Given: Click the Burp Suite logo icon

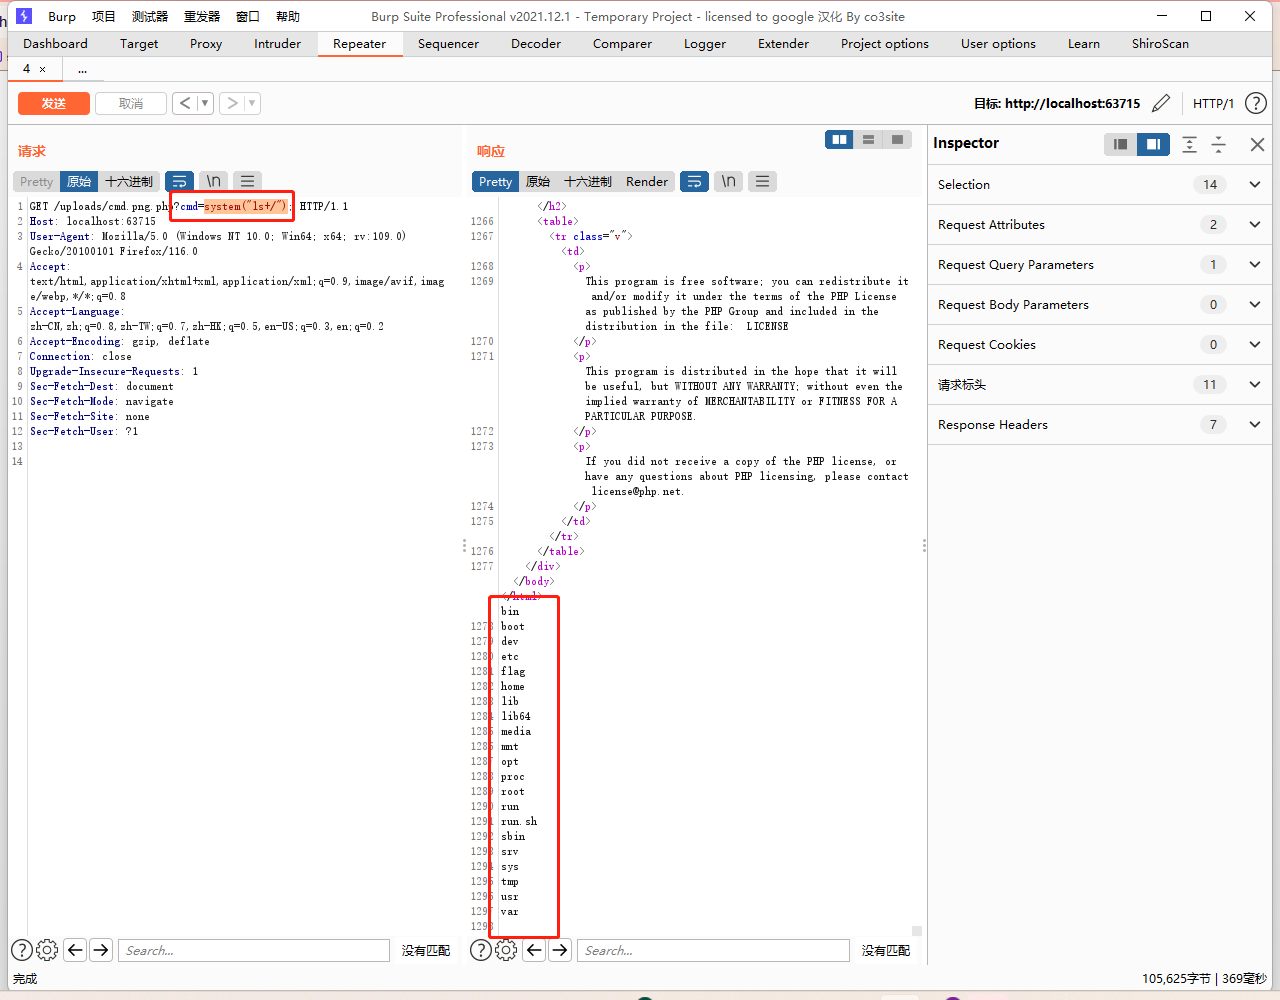Looking at the screenshot, I should [25, 16].
